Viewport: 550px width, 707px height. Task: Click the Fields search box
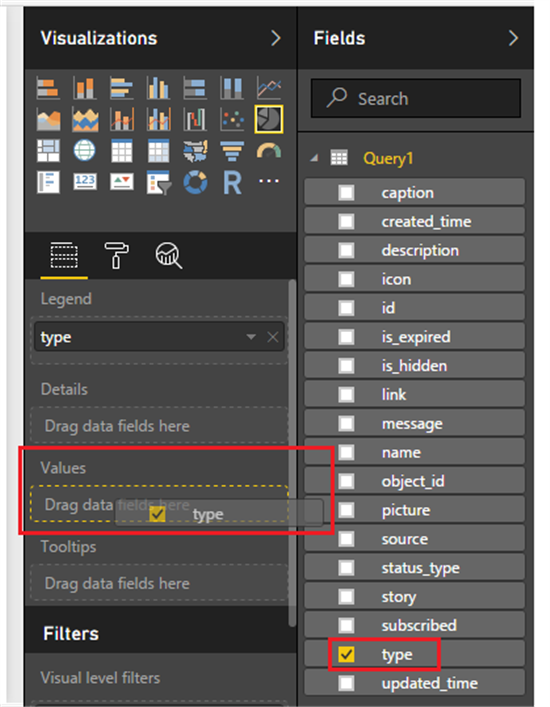416,98
